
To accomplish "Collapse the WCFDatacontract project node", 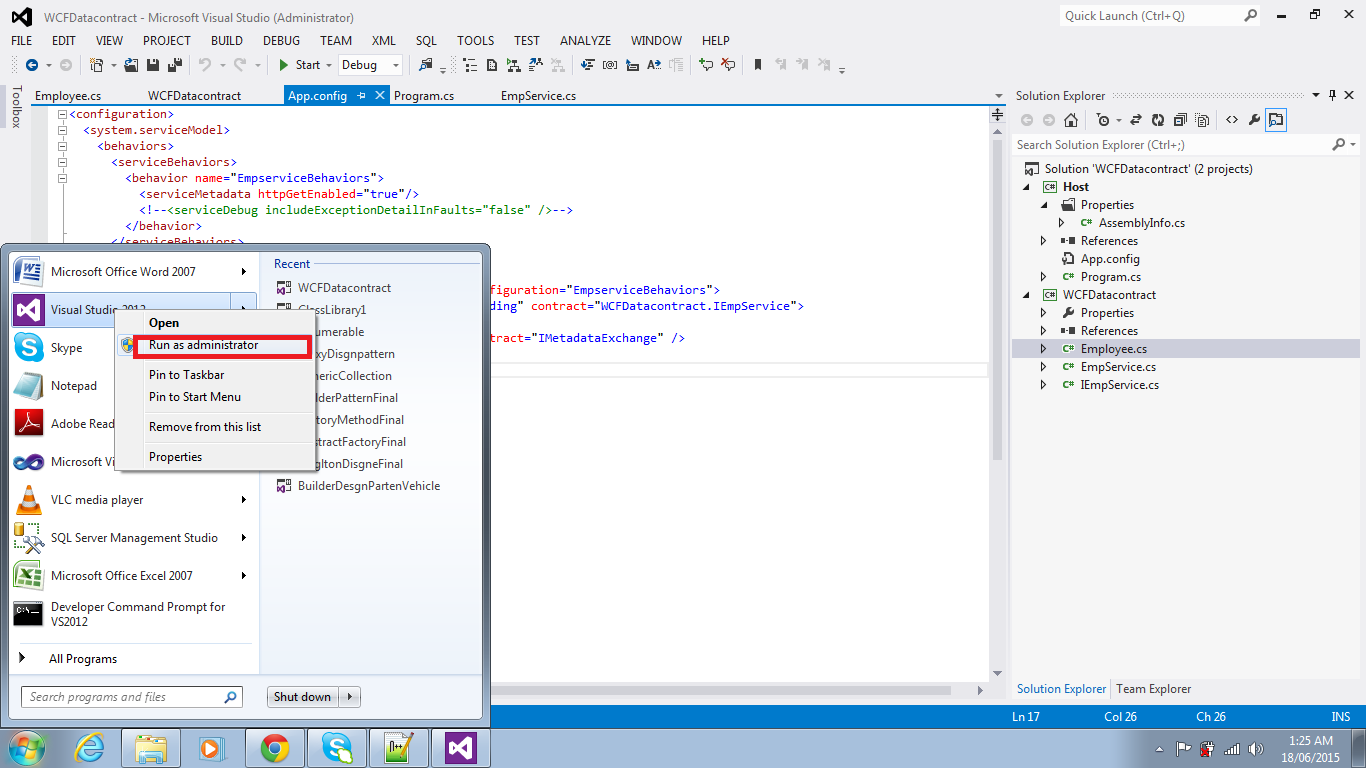I will 1026,295.
